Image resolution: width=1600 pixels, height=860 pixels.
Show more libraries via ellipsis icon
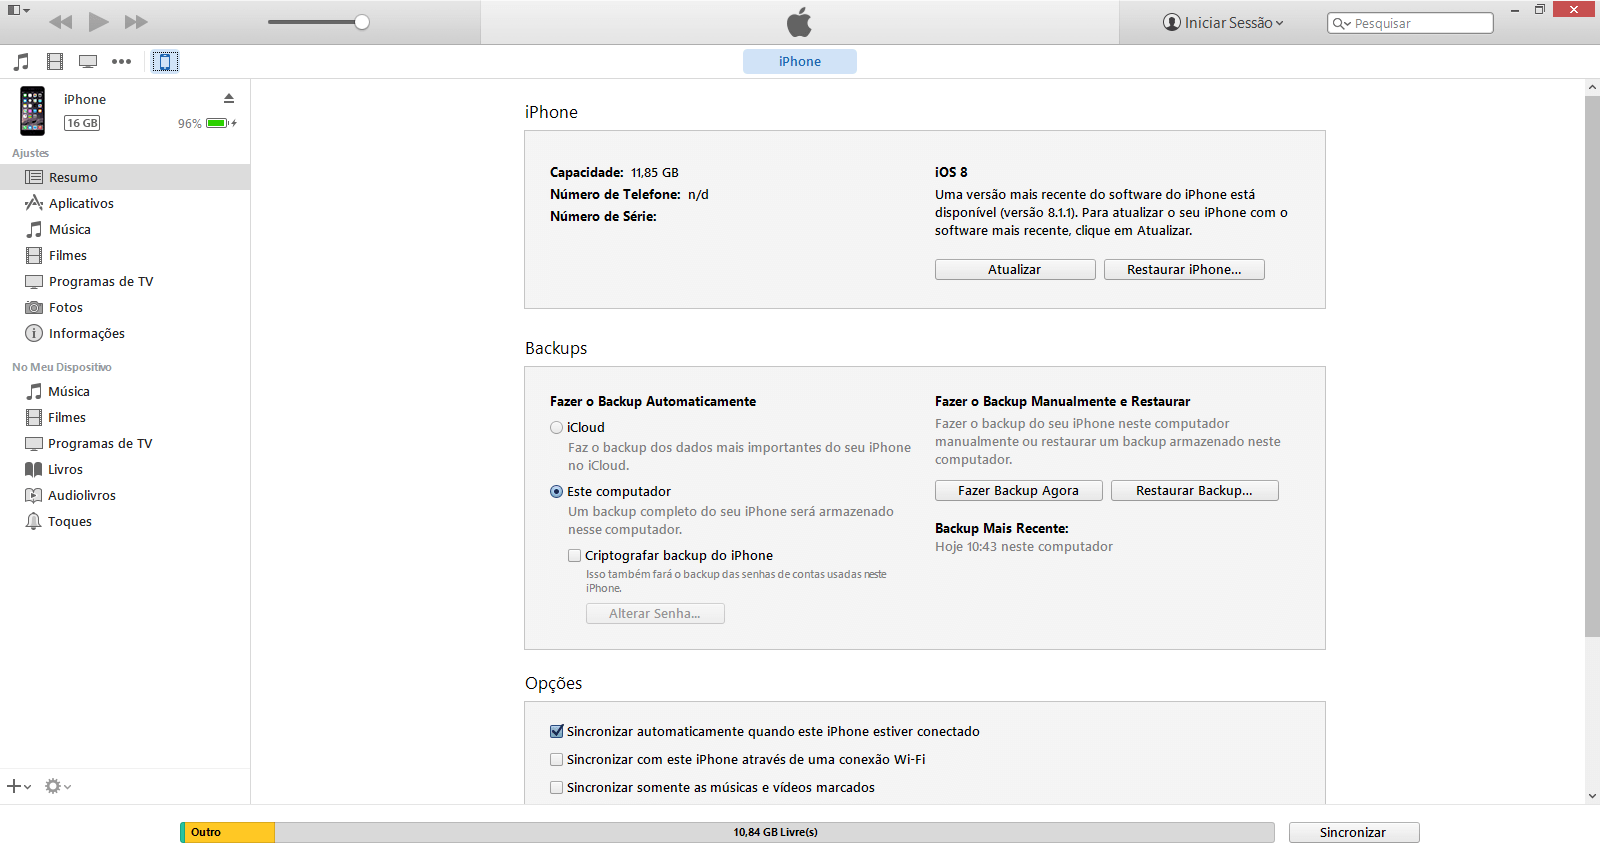pyautogui.click(x=121, y=62)
